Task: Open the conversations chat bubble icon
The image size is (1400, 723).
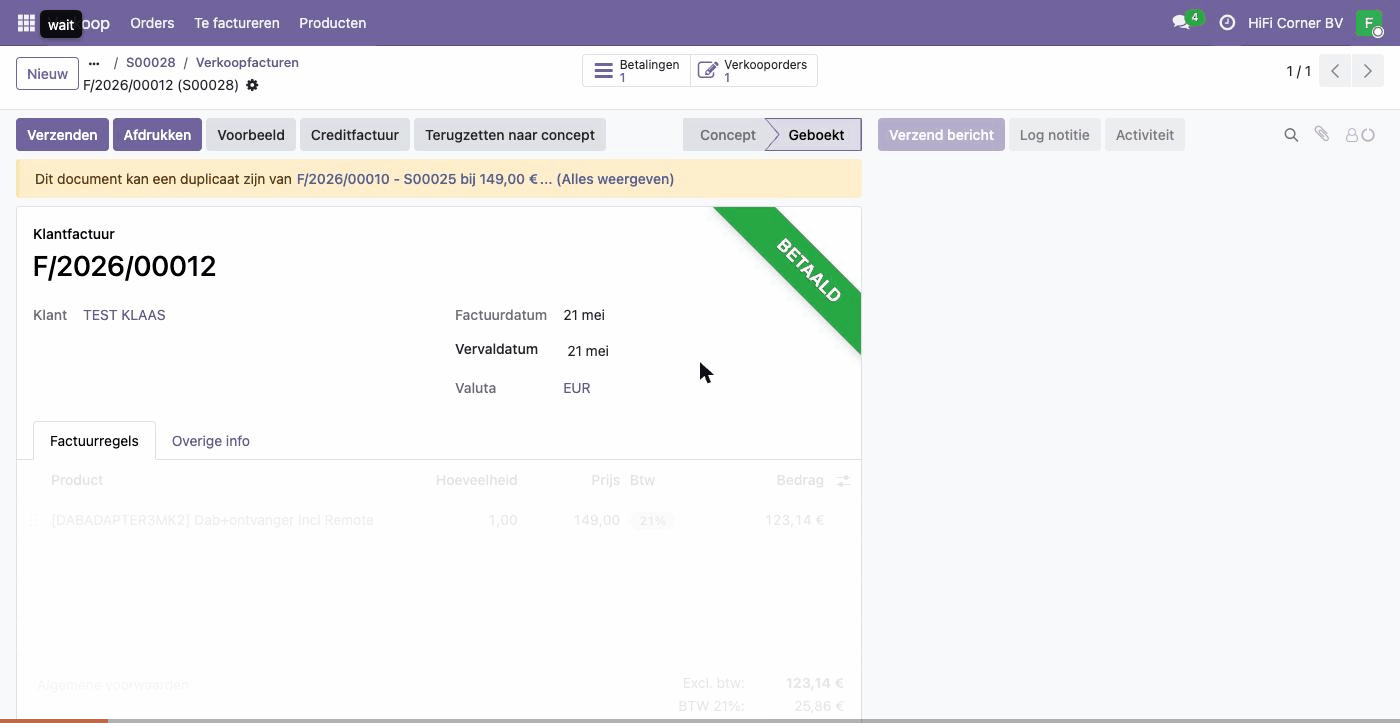Action: pyautogui.click(x=1181, y=22)
